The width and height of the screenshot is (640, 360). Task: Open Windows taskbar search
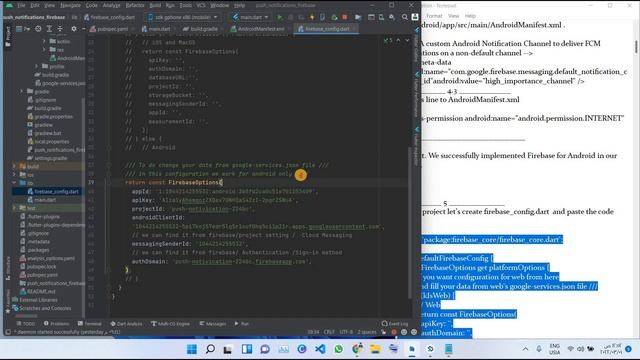[x=210, y=349]
